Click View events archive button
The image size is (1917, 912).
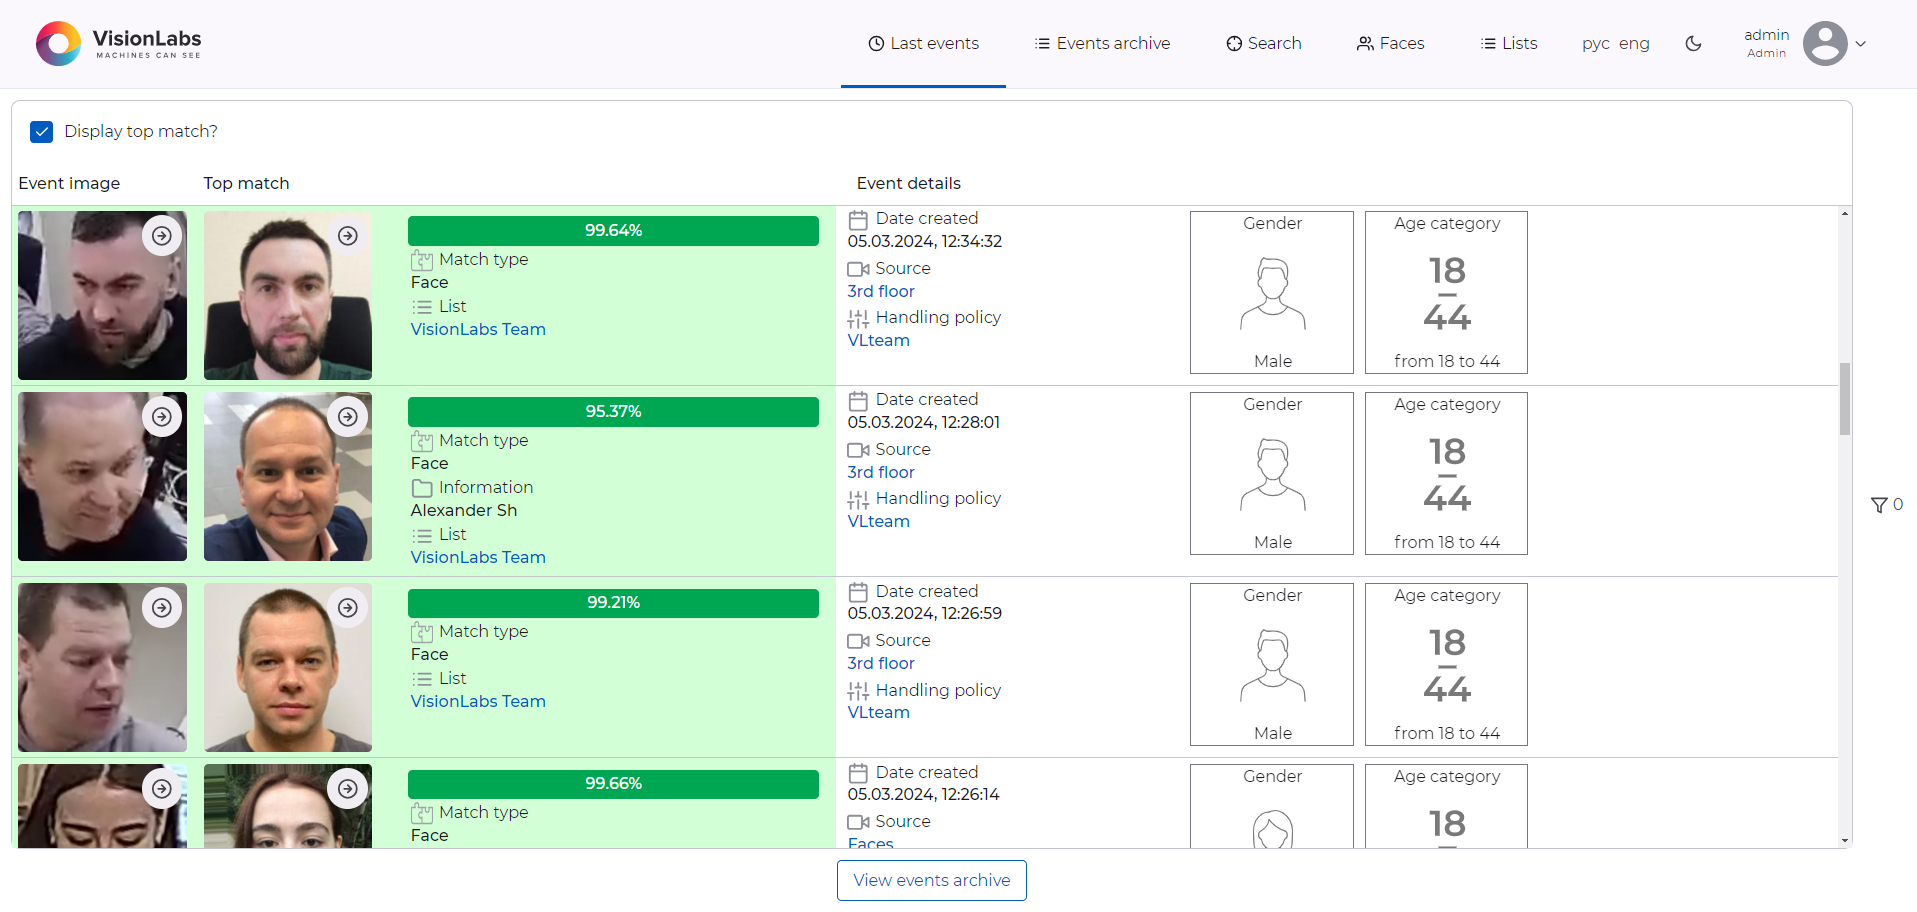click(931, 880)
